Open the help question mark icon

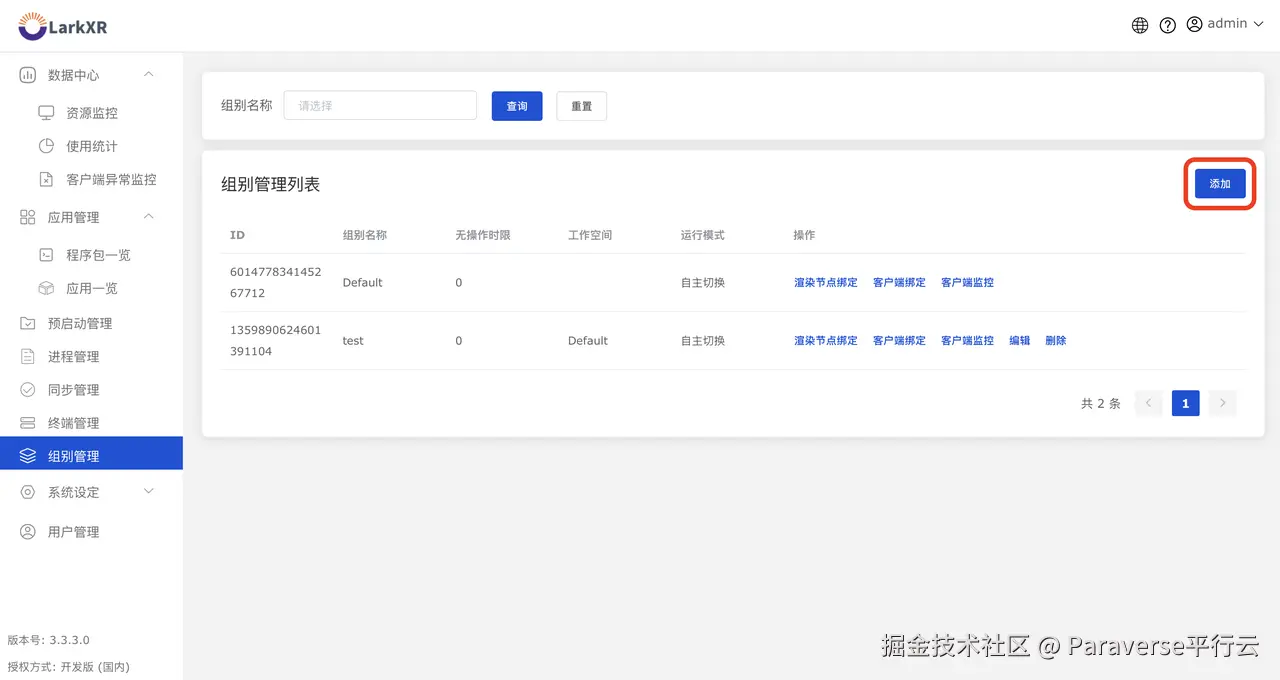[1167, 24]
